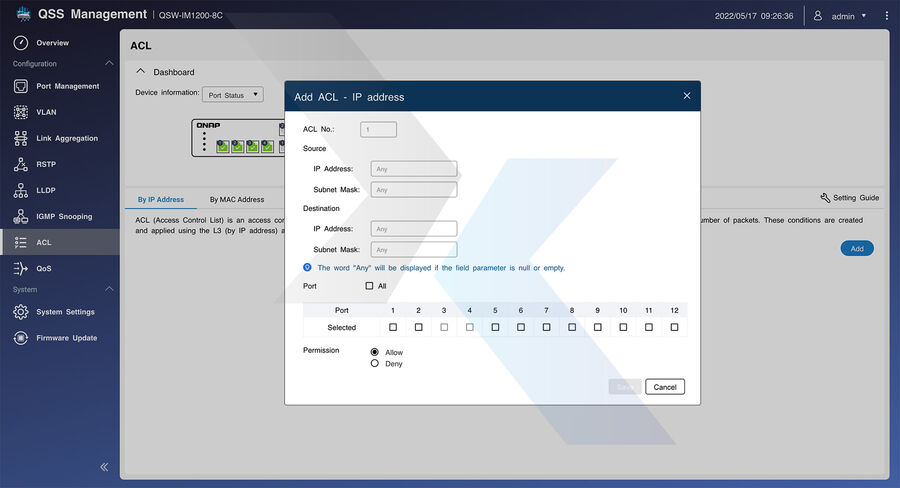Collapse the sidebar with double-arrow icon

[104, 467]
